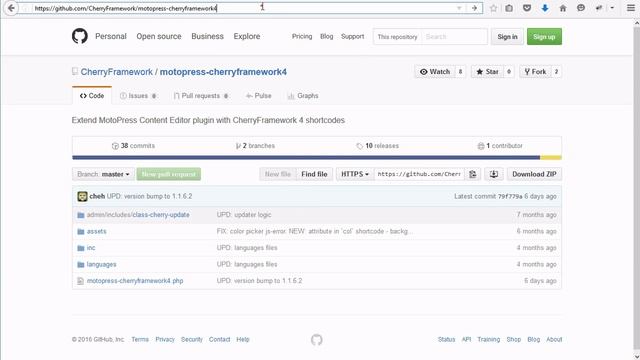
Task: Open the Personal menu item
Action: [111, 36]
